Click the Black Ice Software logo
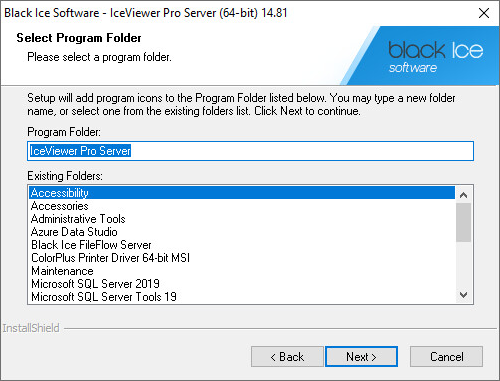This screenshot has width=500, height=381. click(x=435, y=56)
